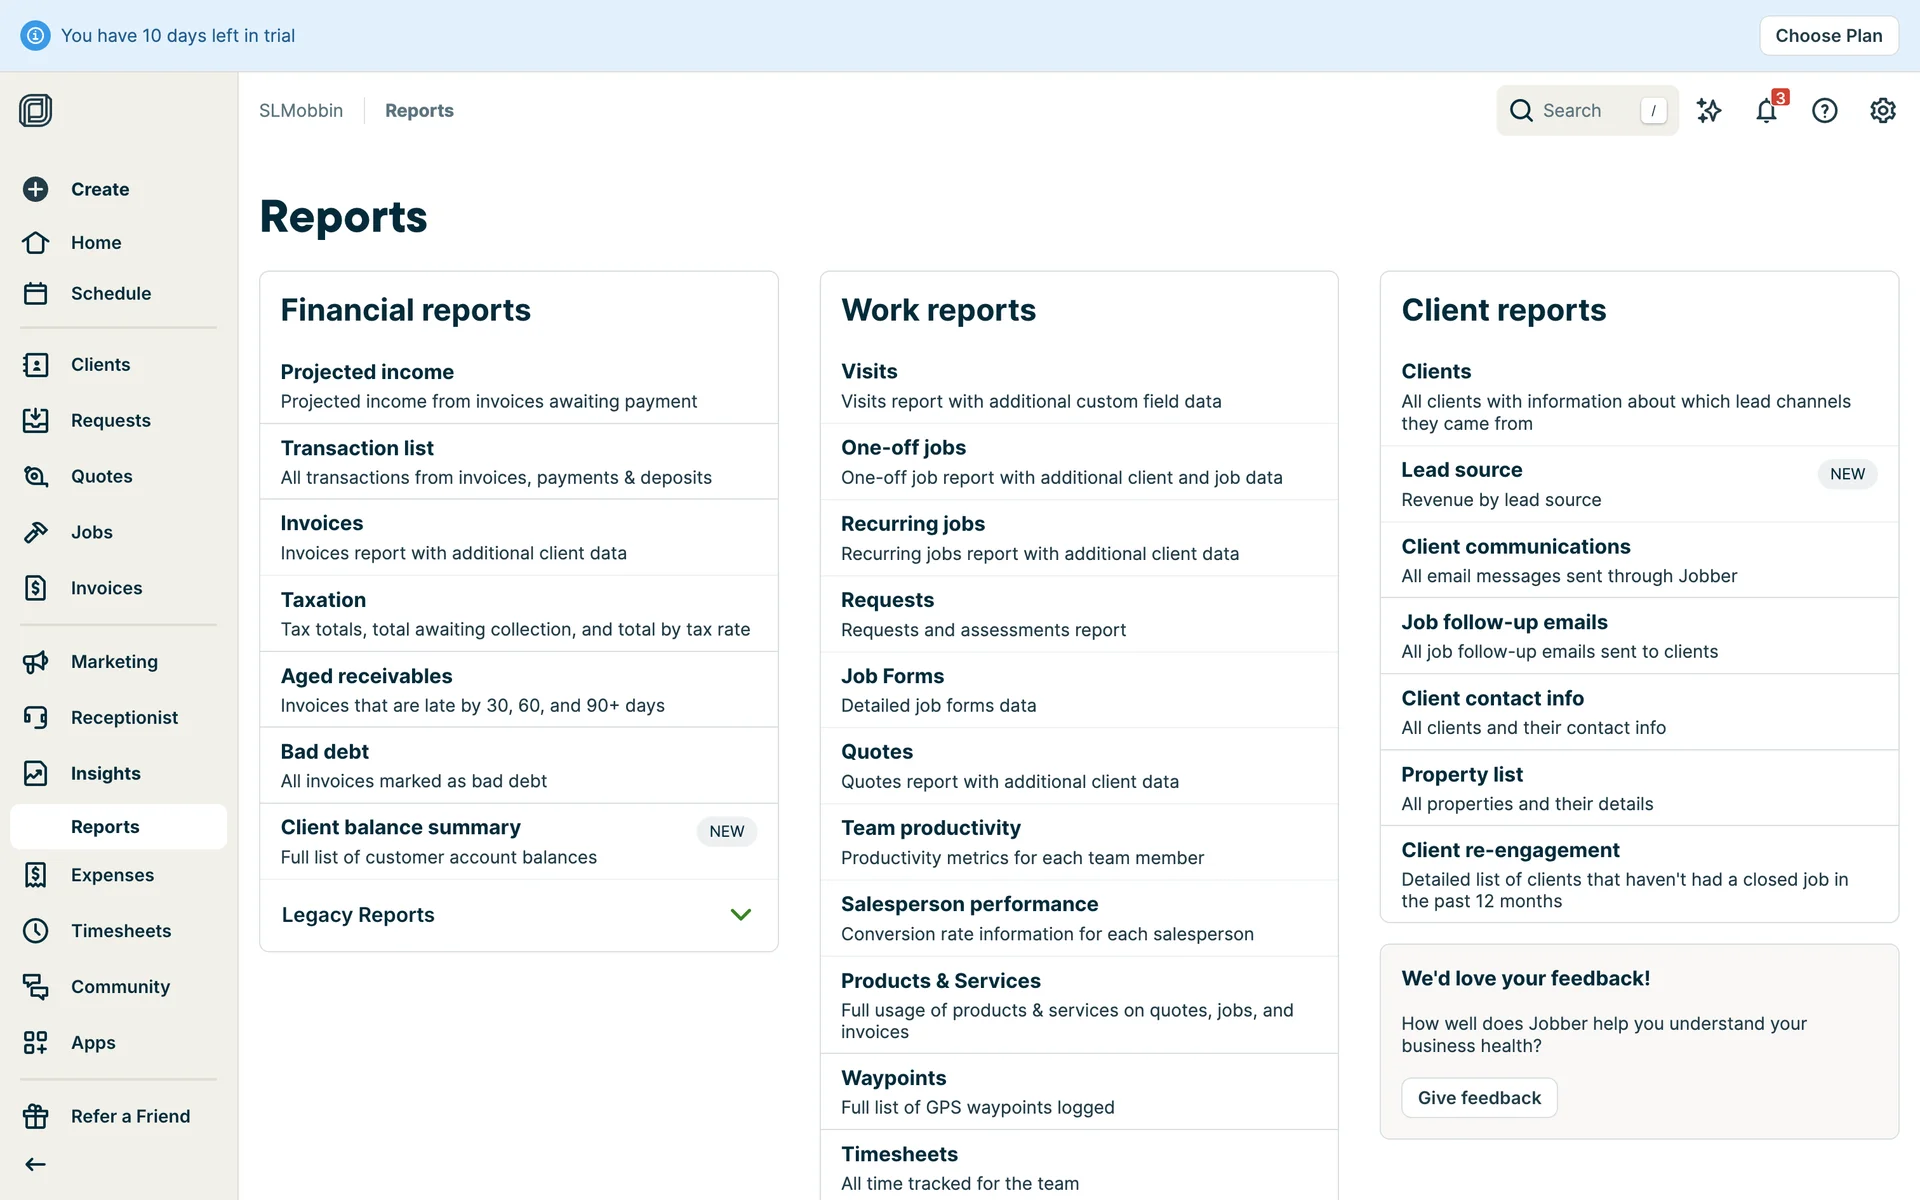Click the sparkle AI assistant icon
Image resolution: width=1920 pixels, height=1200 pixels.
[x=1709, y=111]
